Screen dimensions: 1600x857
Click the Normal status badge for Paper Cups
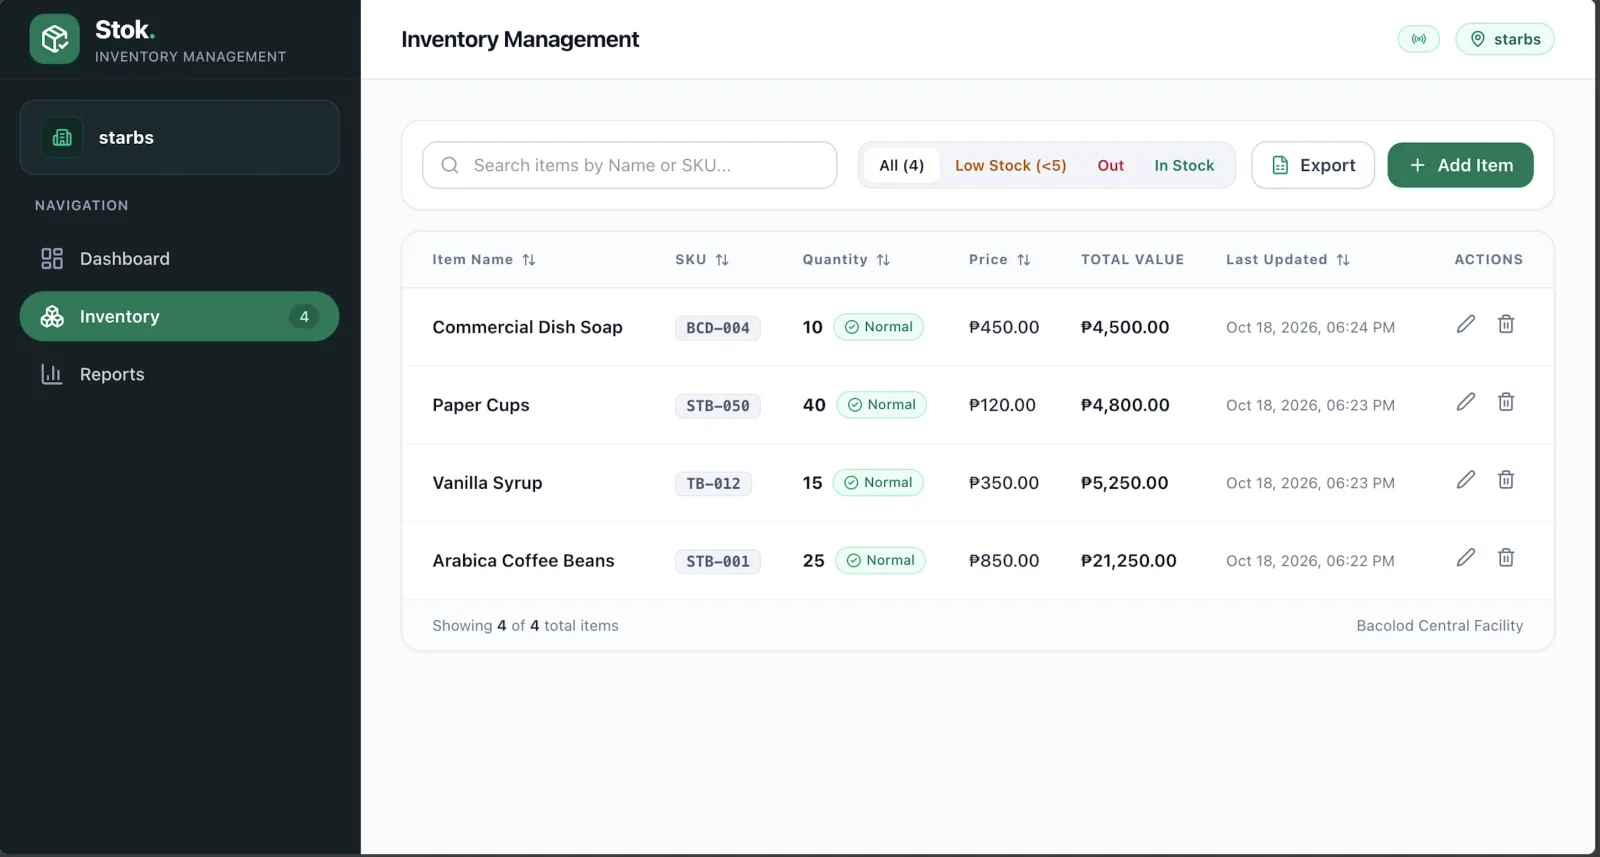pos(882,405)
